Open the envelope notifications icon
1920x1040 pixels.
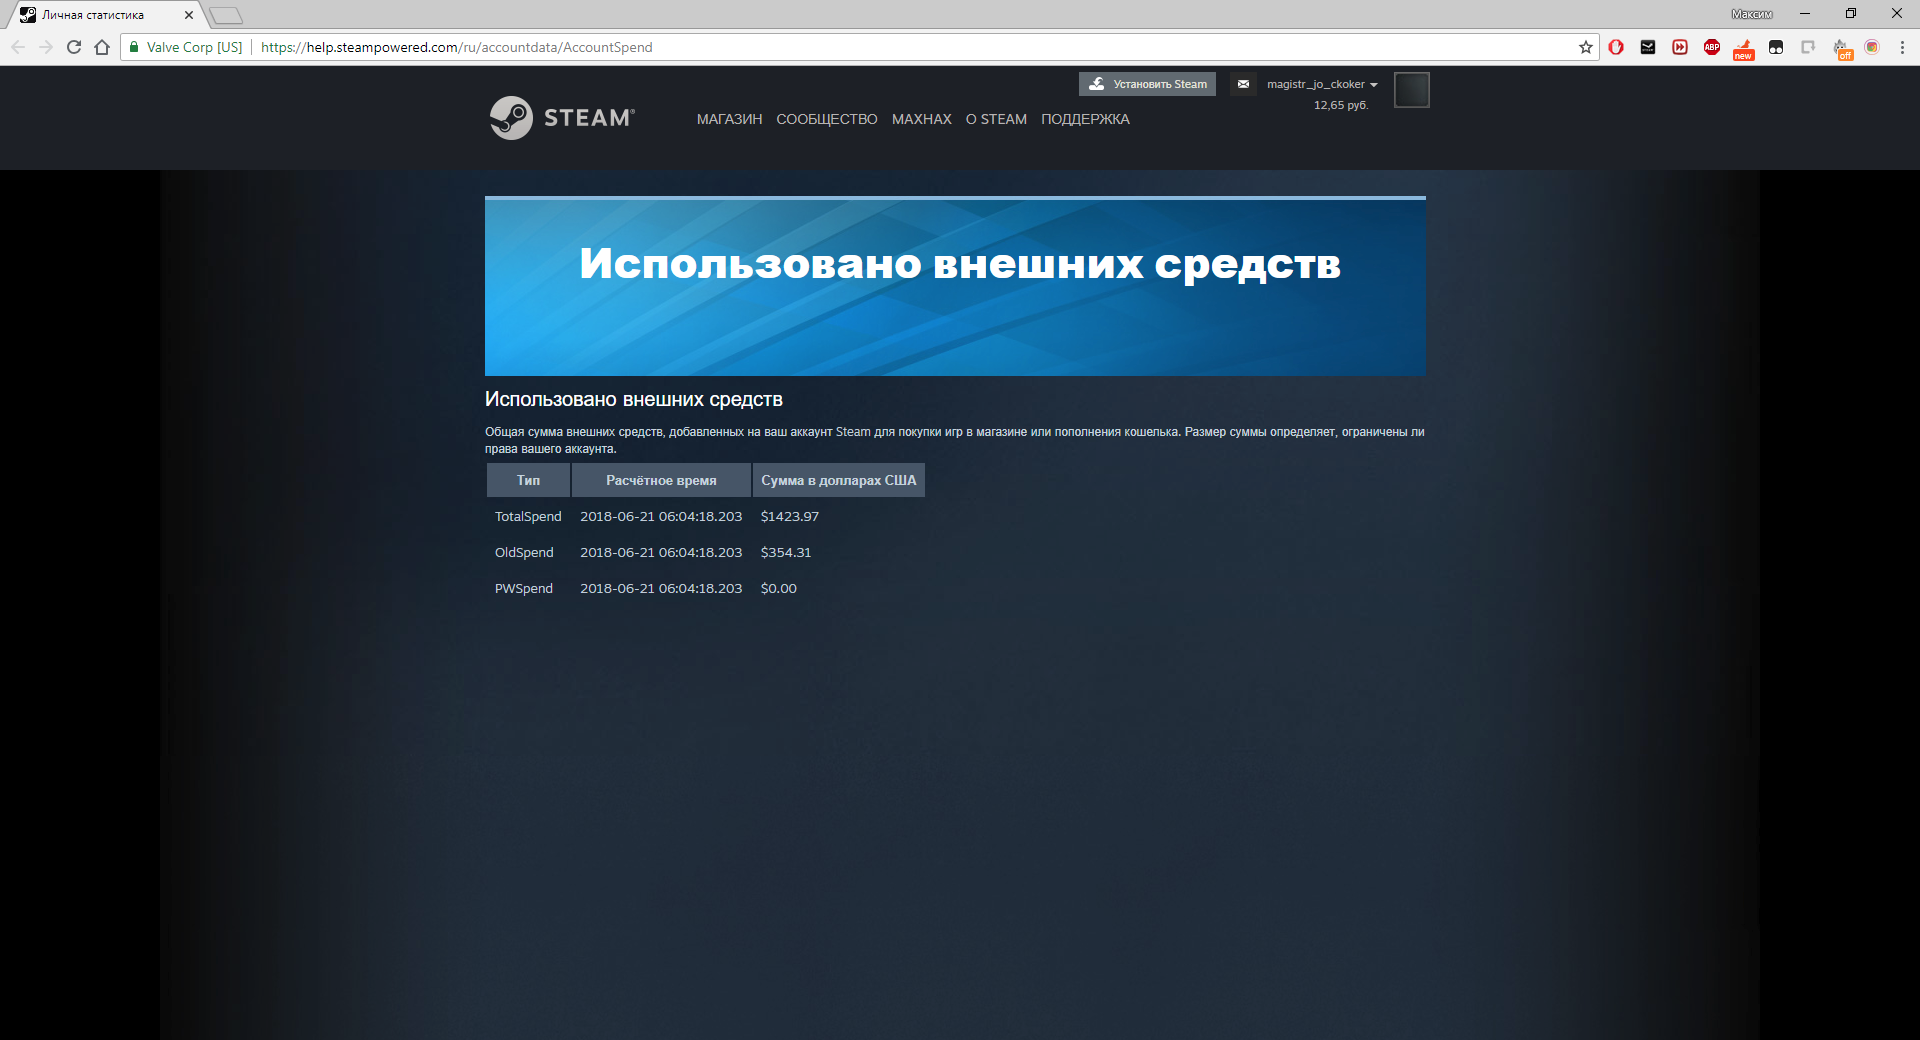click(1243, 84)
